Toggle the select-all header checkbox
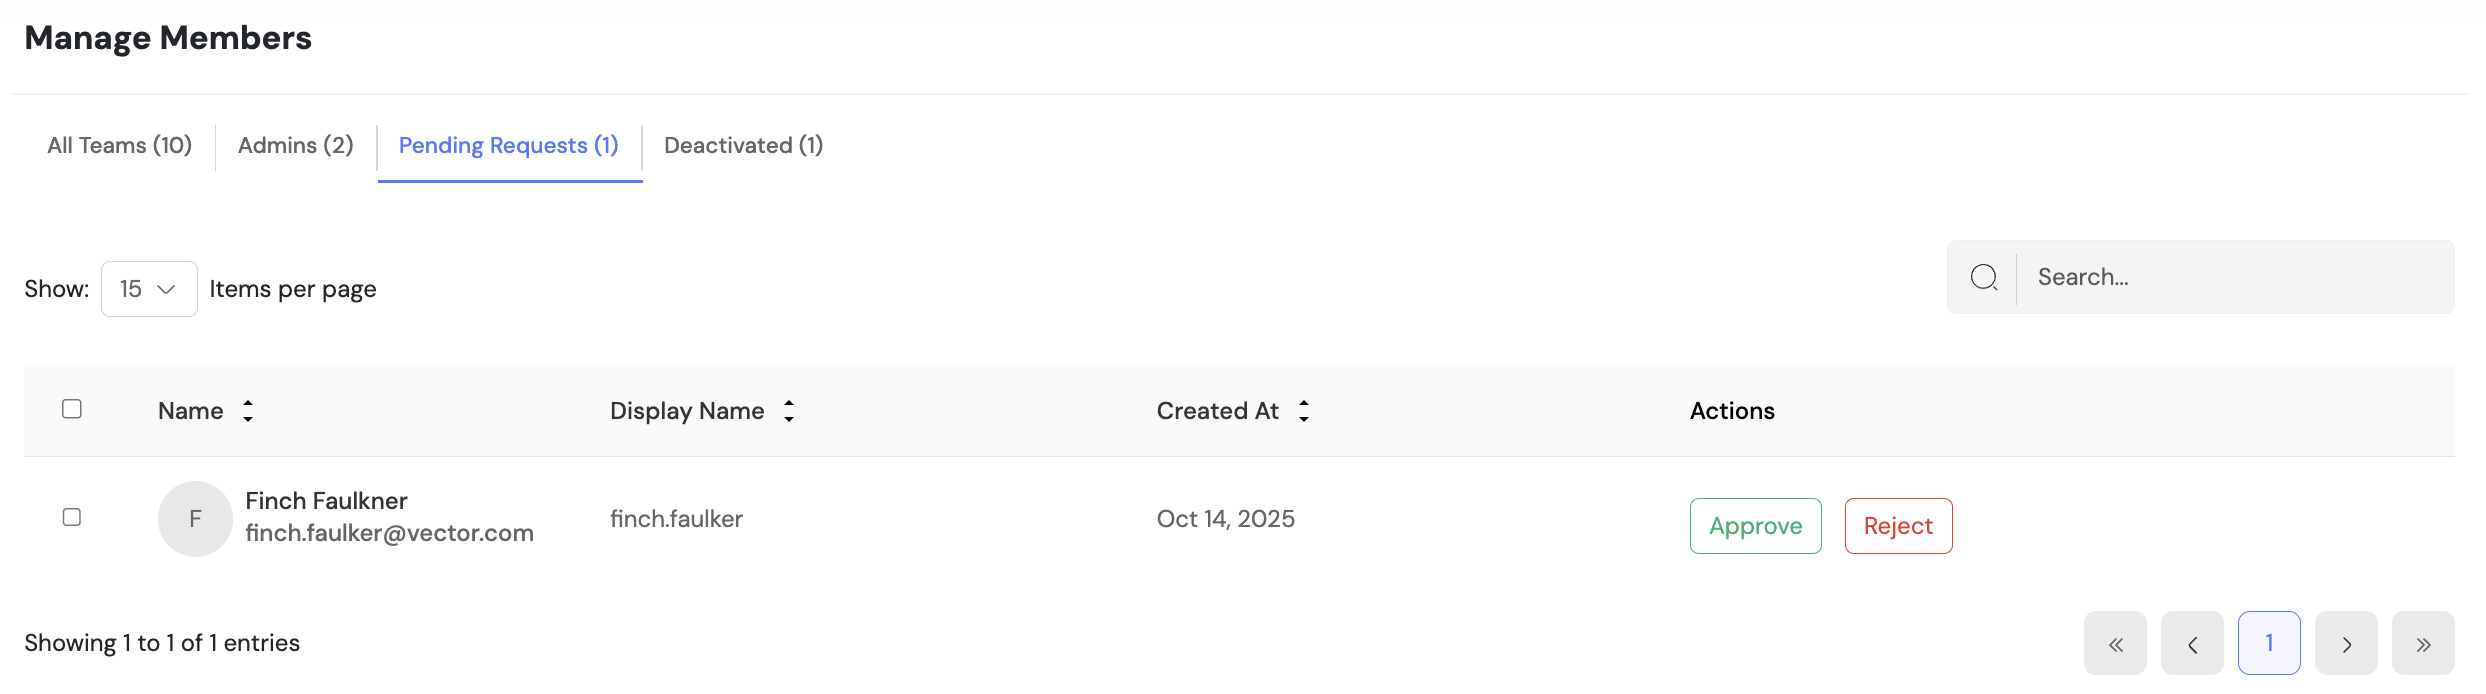This screenshot has height=694, width=2486. tap(72, 409)
